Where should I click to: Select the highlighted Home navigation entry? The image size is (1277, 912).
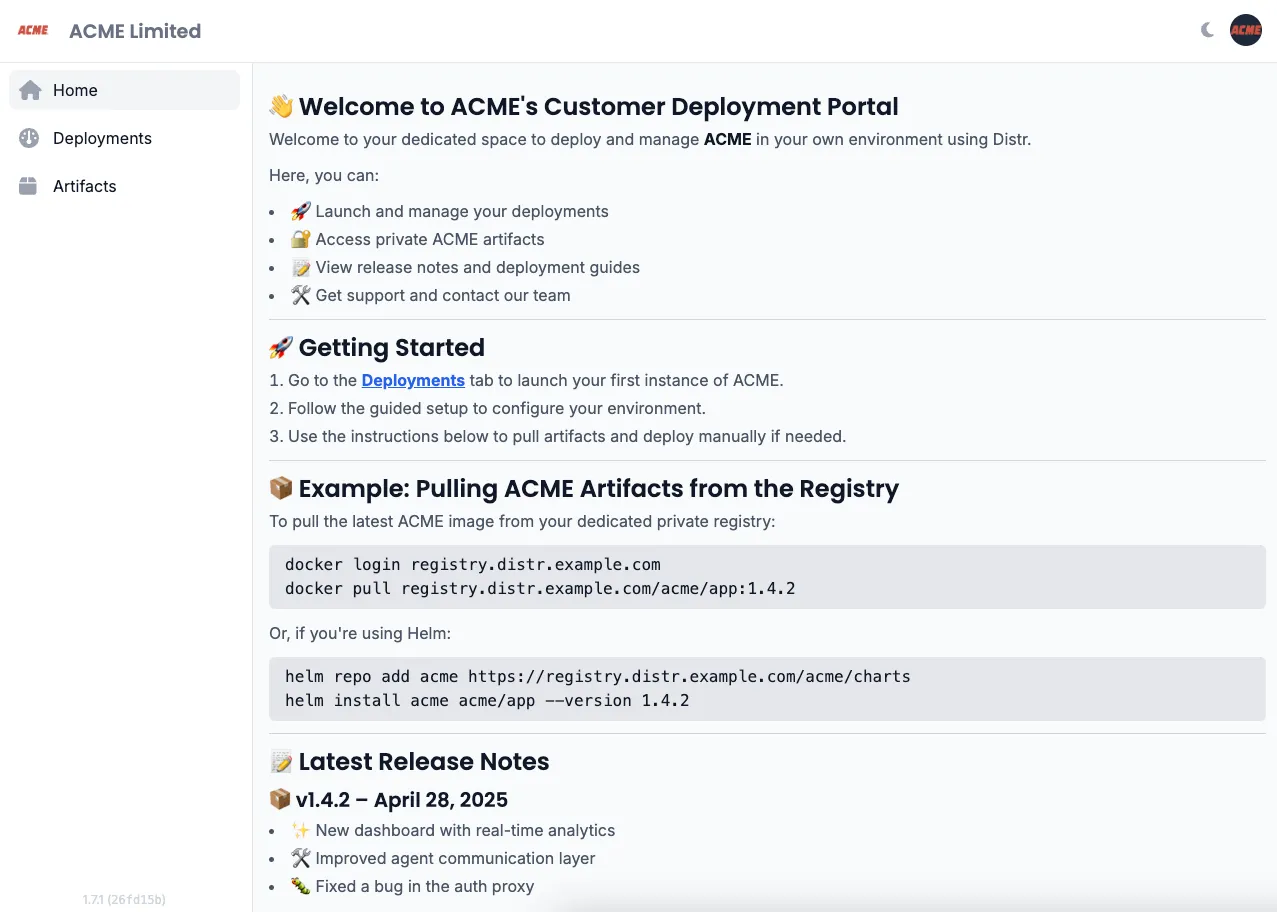75,90
